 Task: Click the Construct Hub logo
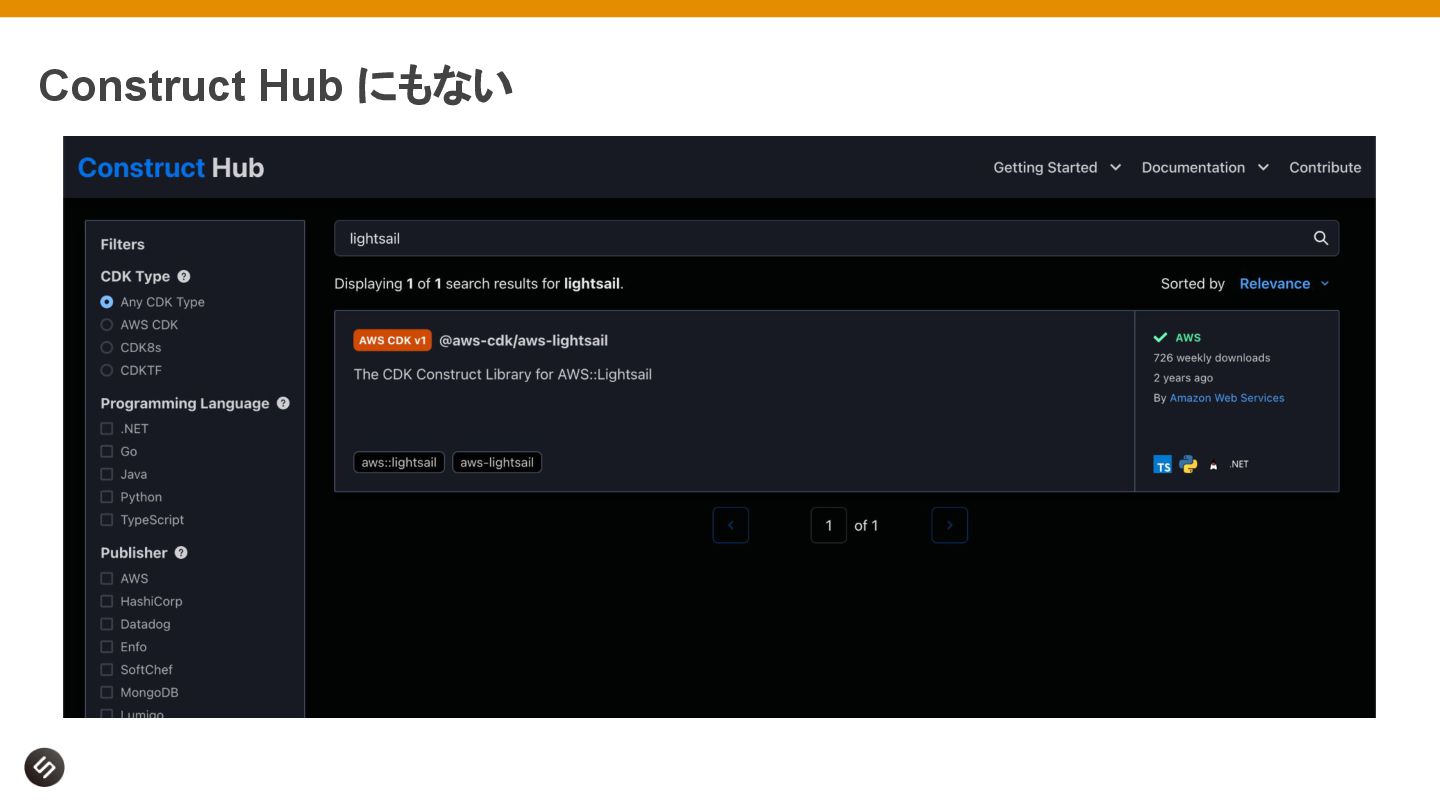pyautogui.click(x=171, y=167)
